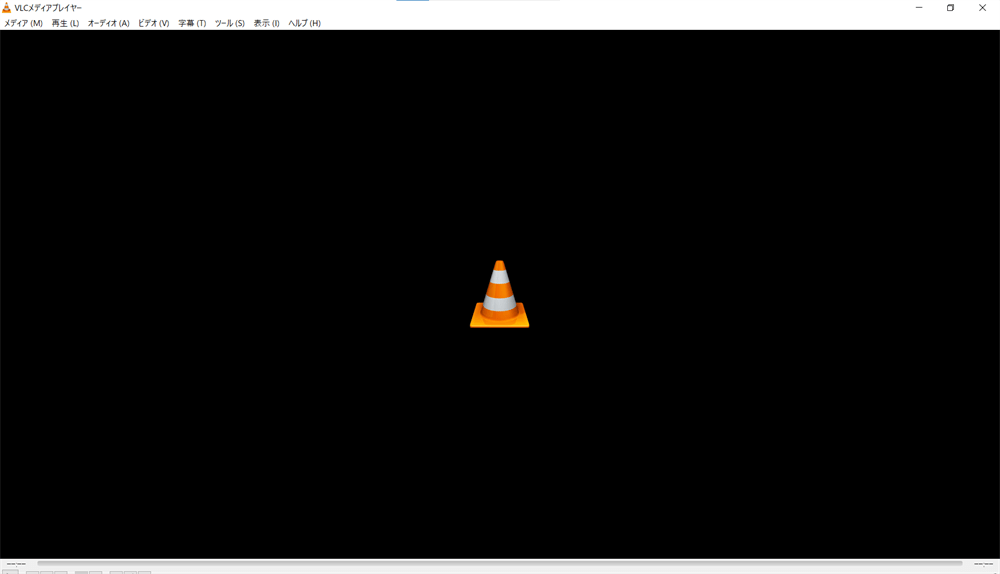Restore down the VLC window

(950, 8)
